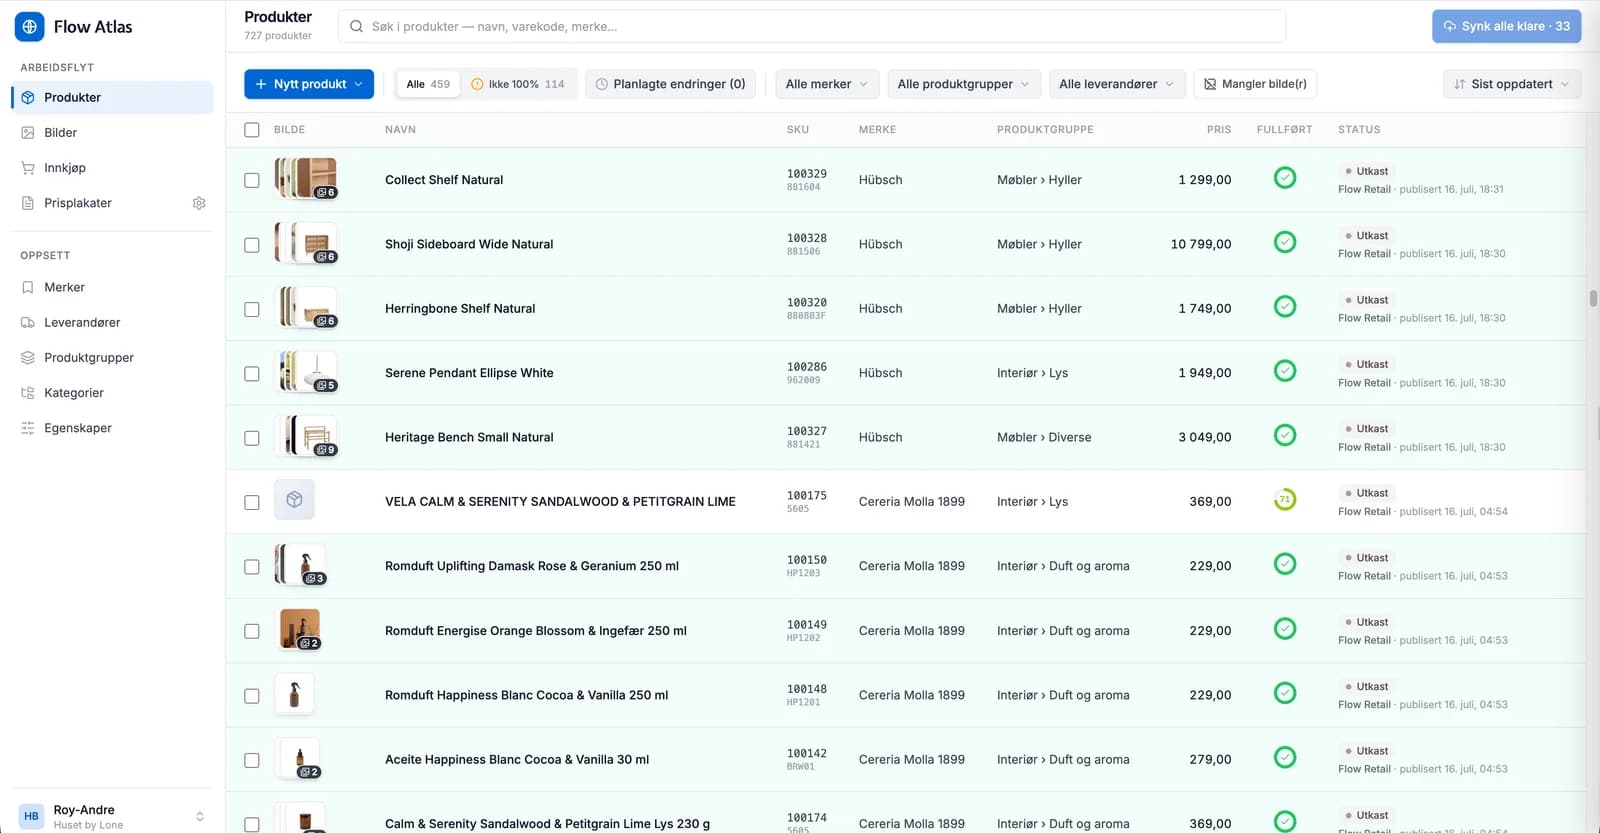The image size is (1600, 833).
Task: Click completed check icon for Aceite Happiness
Action: pyautogui.click(x=1285, y=757)
